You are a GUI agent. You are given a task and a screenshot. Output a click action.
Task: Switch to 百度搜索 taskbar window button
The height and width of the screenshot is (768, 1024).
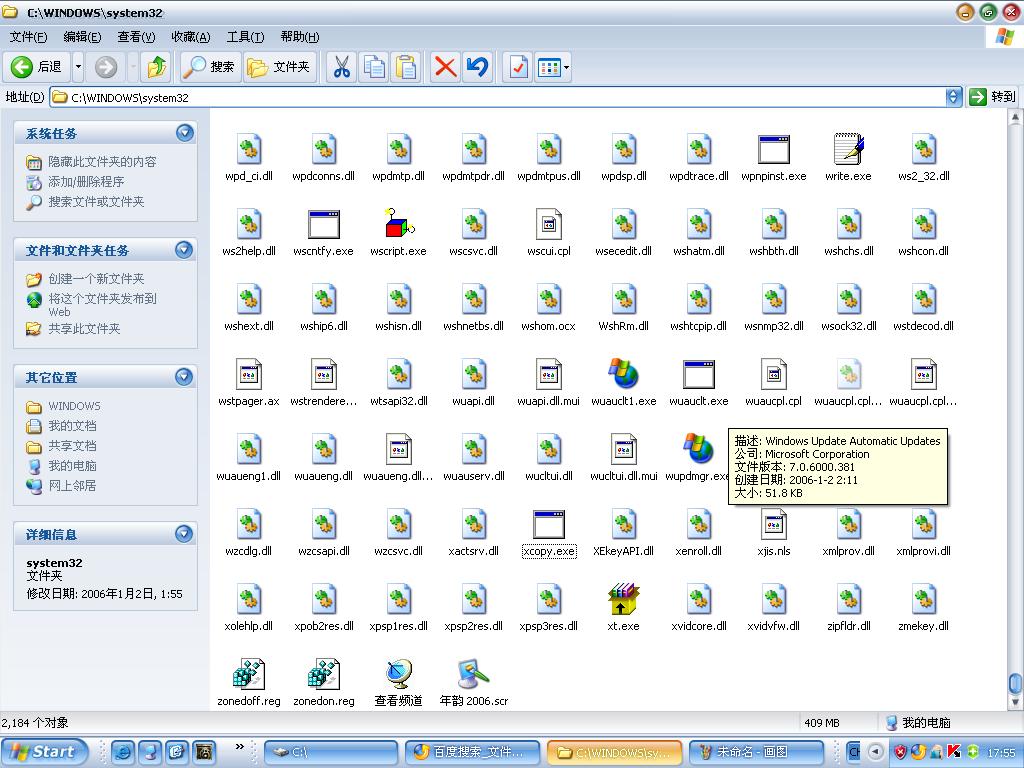pyautogui.click(x=473, y=752)
